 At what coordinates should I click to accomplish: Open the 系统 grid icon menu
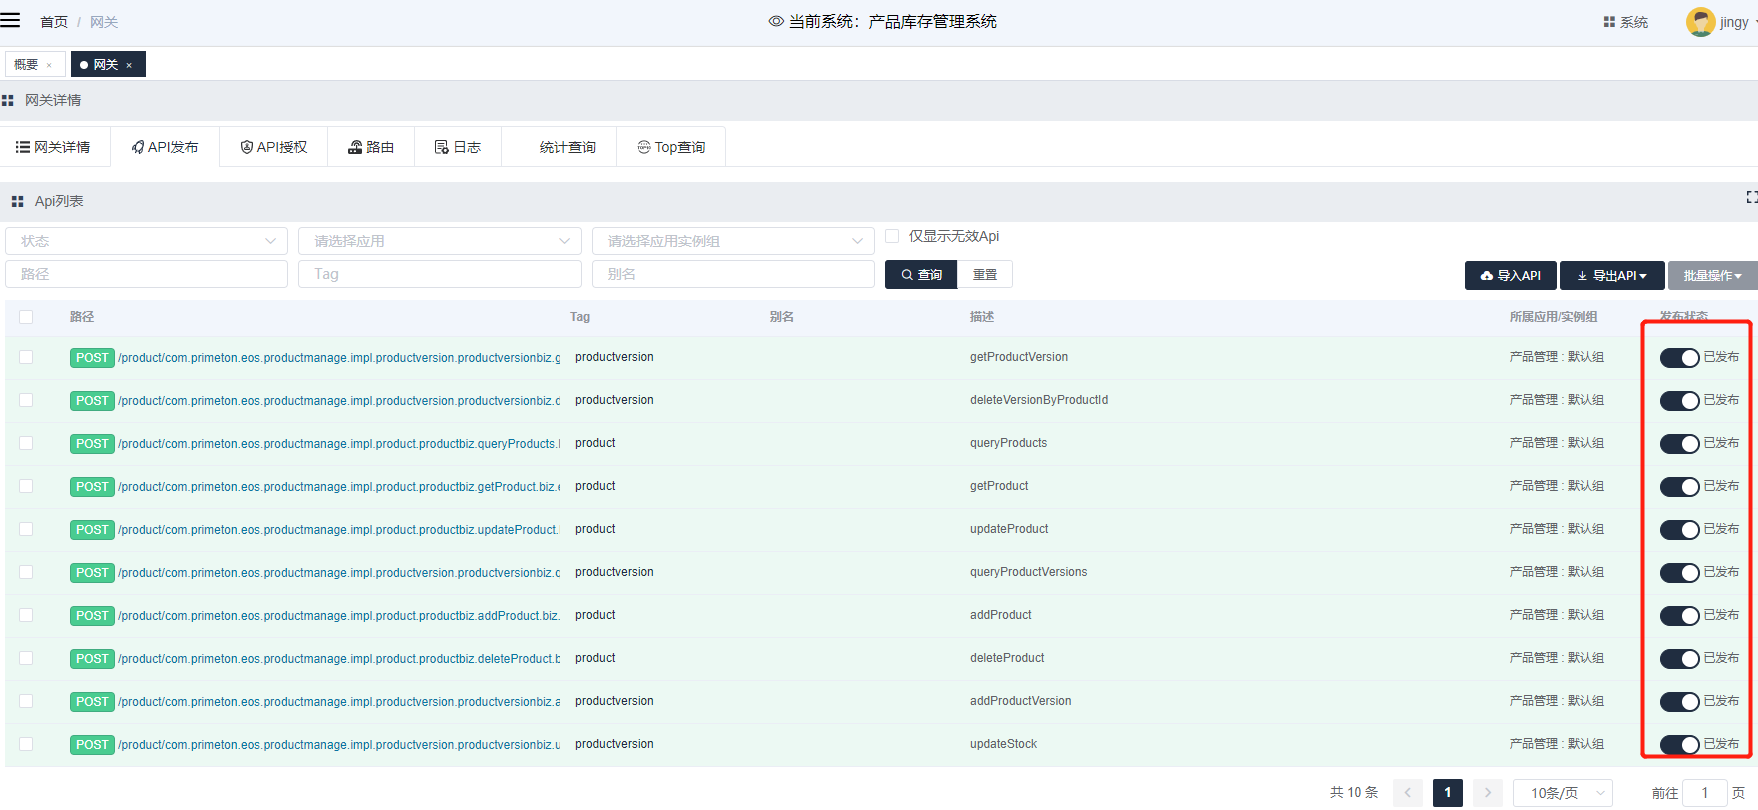(x=1609, y=22)
